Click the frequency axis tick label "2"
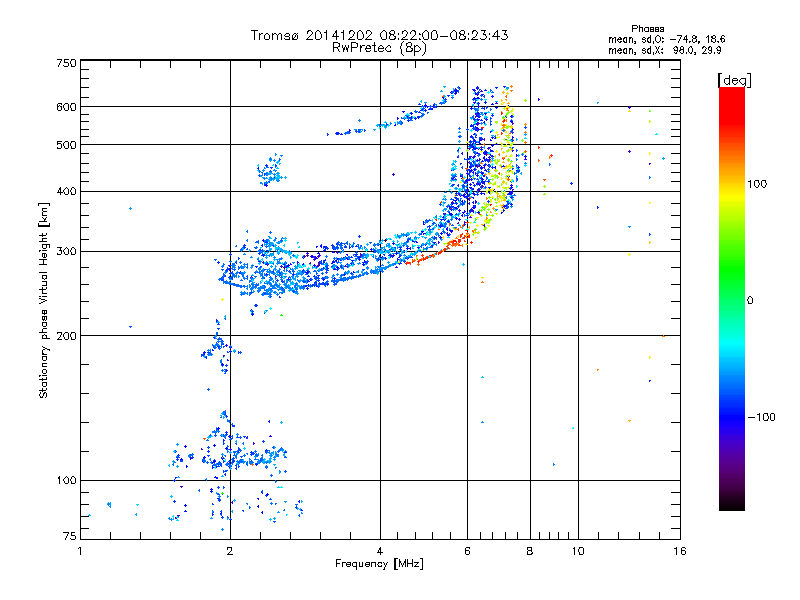Screen dimensions: 800x600 (x=230, y=551)
